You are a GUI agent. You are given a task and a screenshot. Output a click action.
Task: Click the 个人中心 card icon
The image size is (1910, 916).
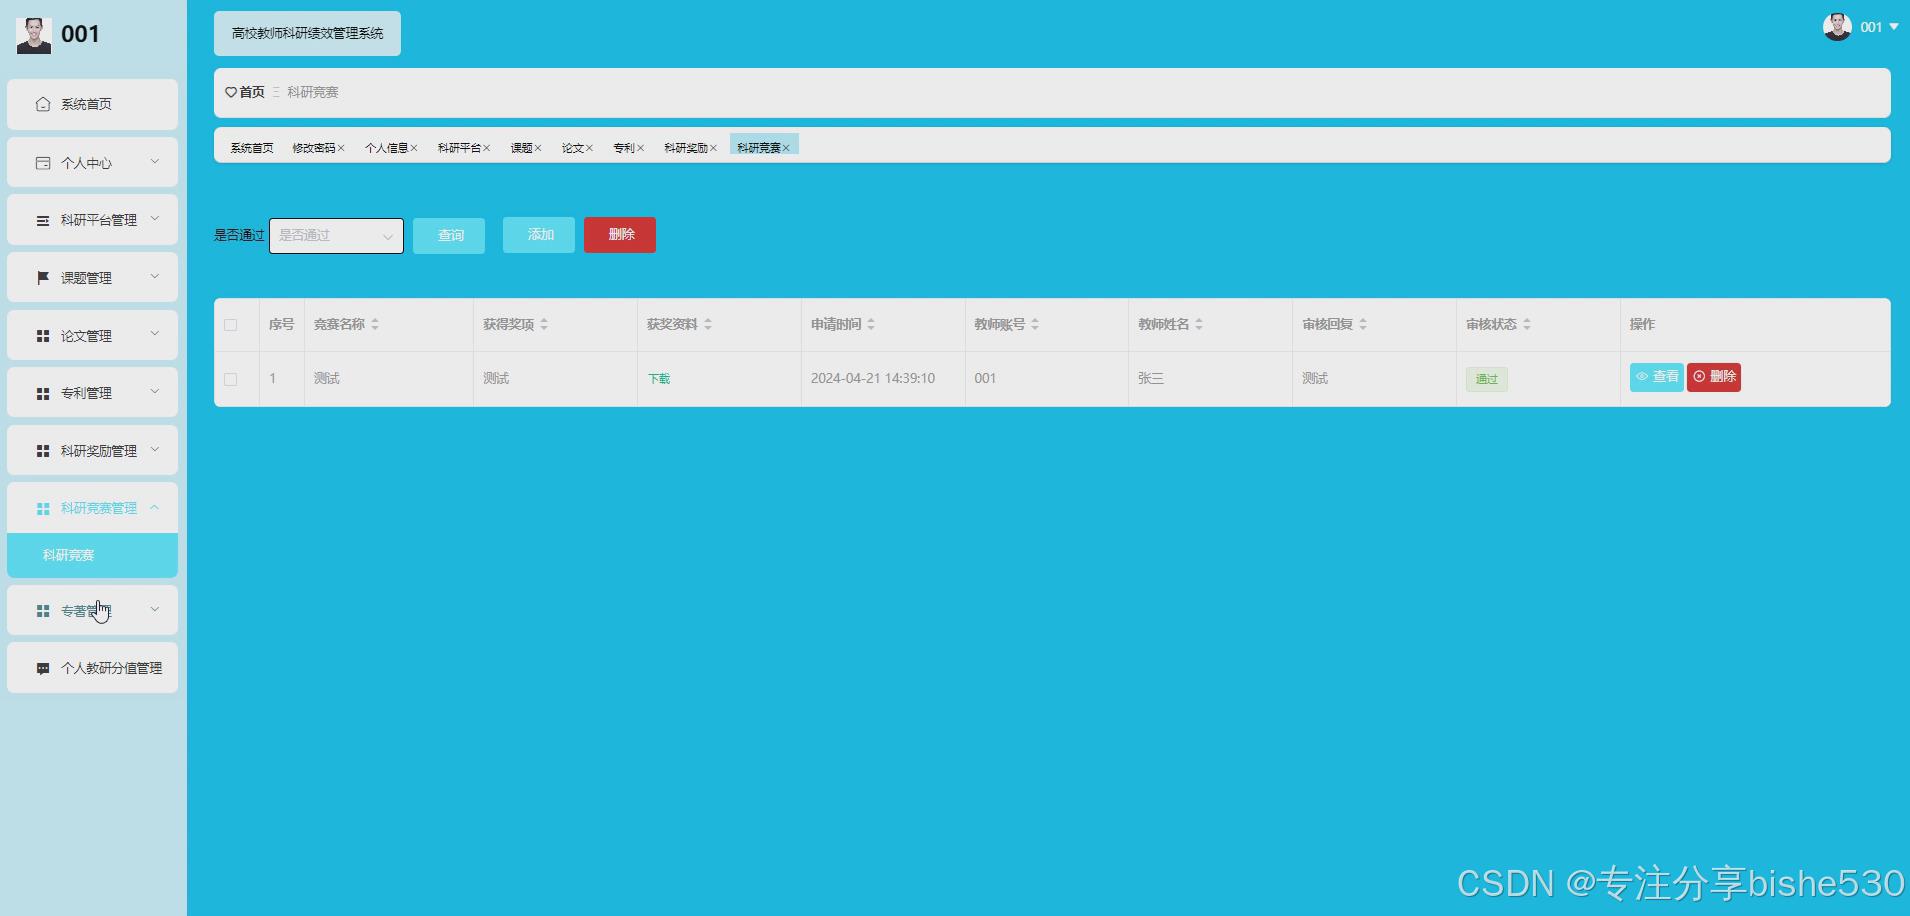click(43, 163)
